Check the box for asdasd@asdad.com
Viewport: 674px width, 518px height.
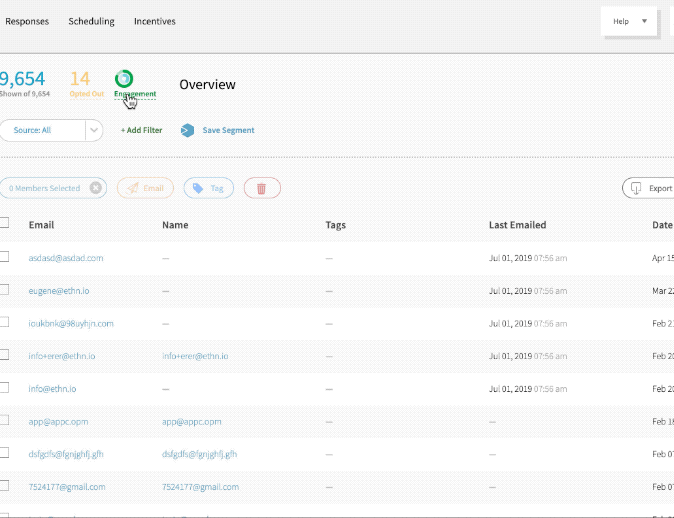coord(4,257)
